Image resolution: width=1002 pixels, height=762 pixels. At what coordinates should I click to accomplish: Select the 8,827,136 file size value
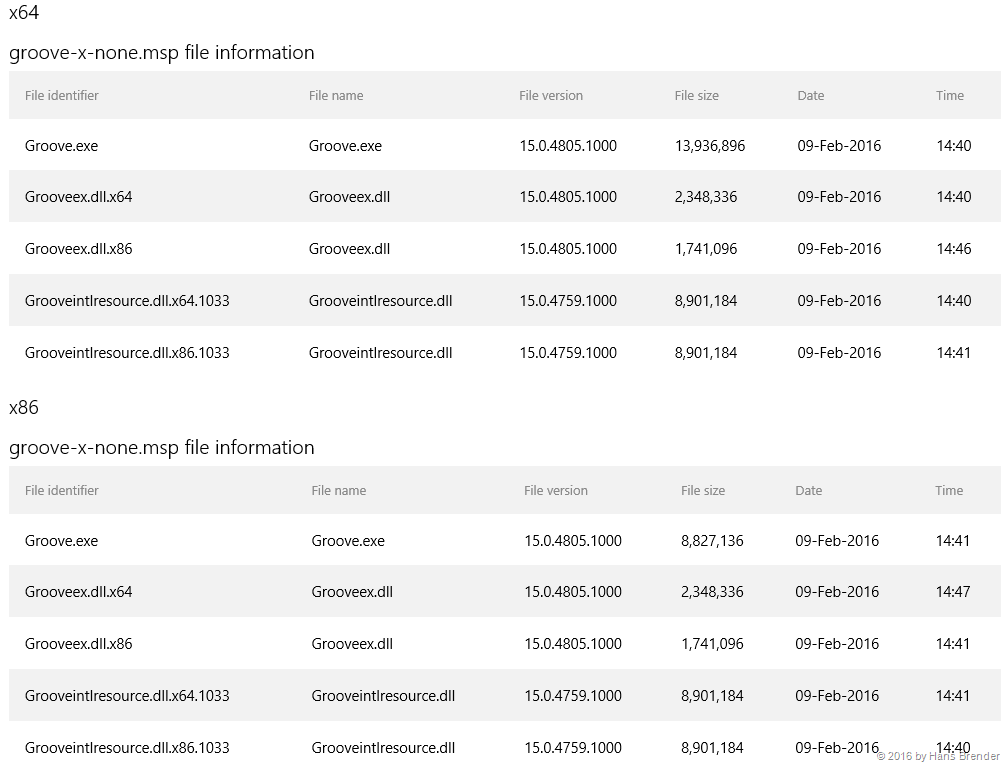(712, 541)
